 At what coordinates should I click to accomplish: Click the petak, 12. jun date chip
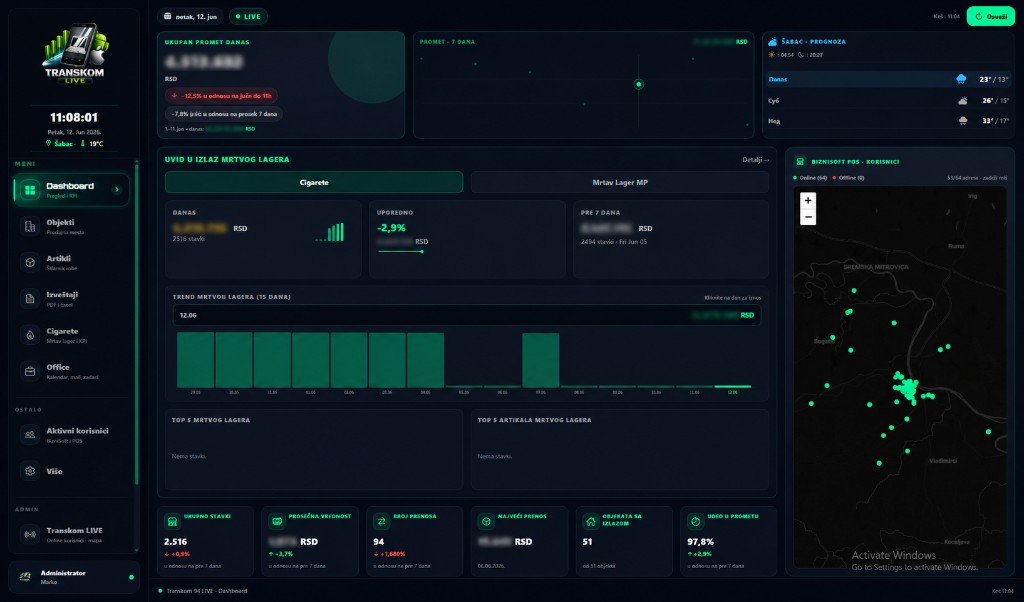click(x=190, y=16)
